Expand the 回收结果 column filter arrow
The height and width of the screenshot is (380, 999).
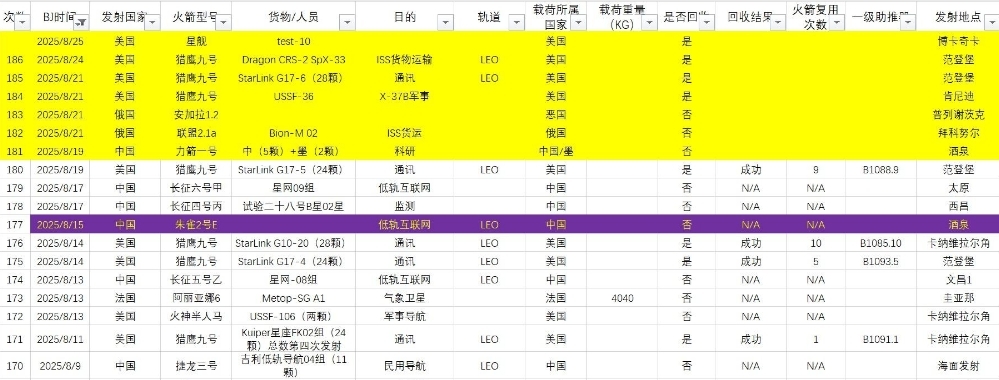pos(779,22)
